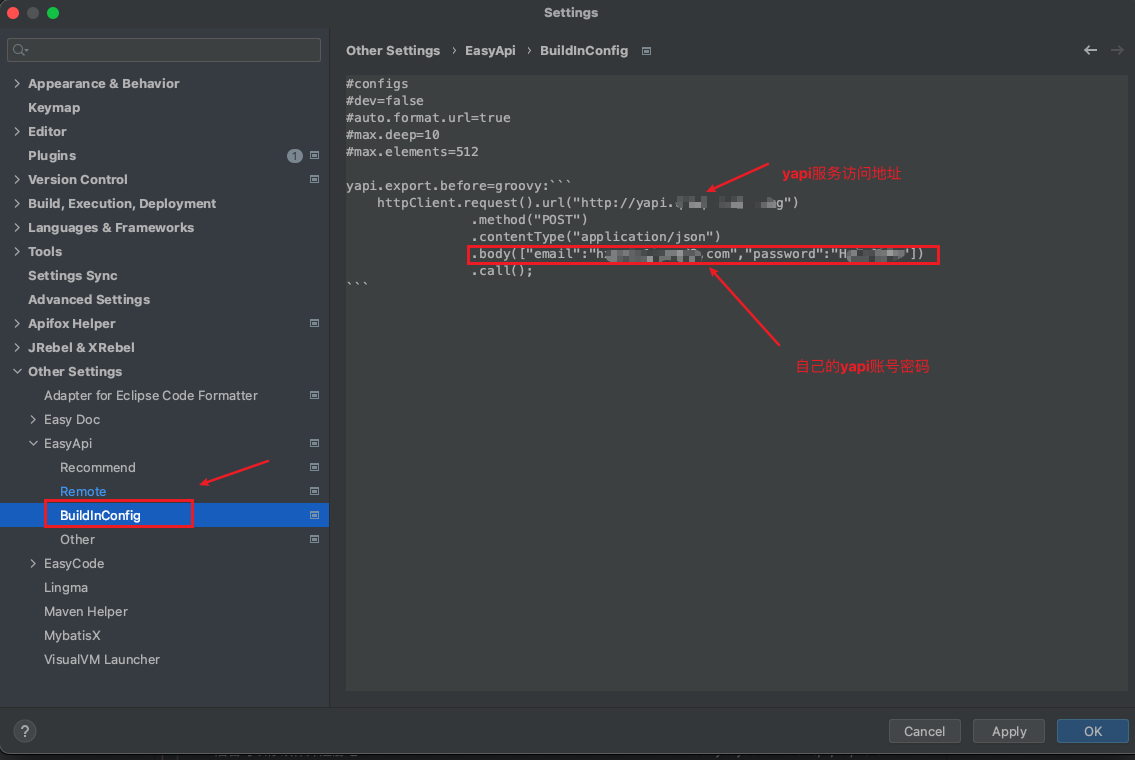Collapse the Other Settings section
Screen dimensions: 1135x760
[17, 371]
